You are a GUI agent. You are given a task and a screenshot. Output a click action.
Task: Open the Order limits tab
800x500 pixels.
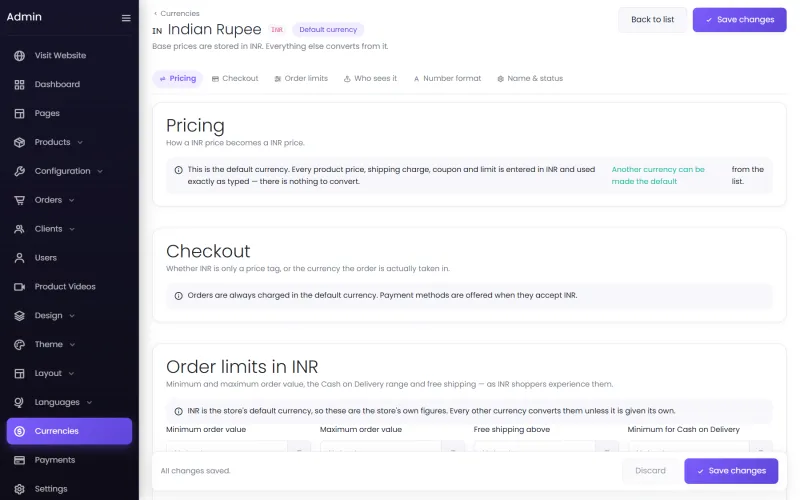click(x=301, y=79)
